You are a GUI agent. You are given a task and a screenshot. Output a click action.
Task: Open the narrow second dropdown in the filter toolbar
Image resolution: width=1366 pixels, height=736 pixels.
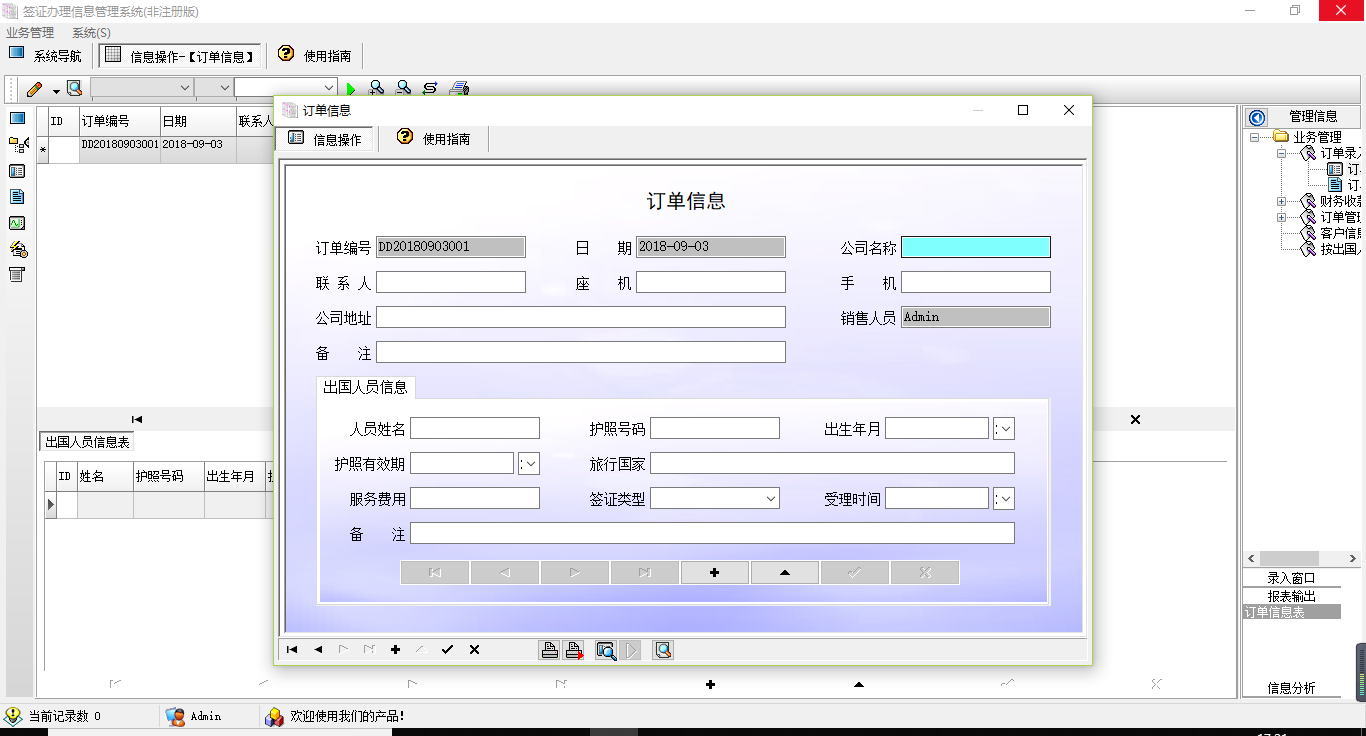click(224, 88)
